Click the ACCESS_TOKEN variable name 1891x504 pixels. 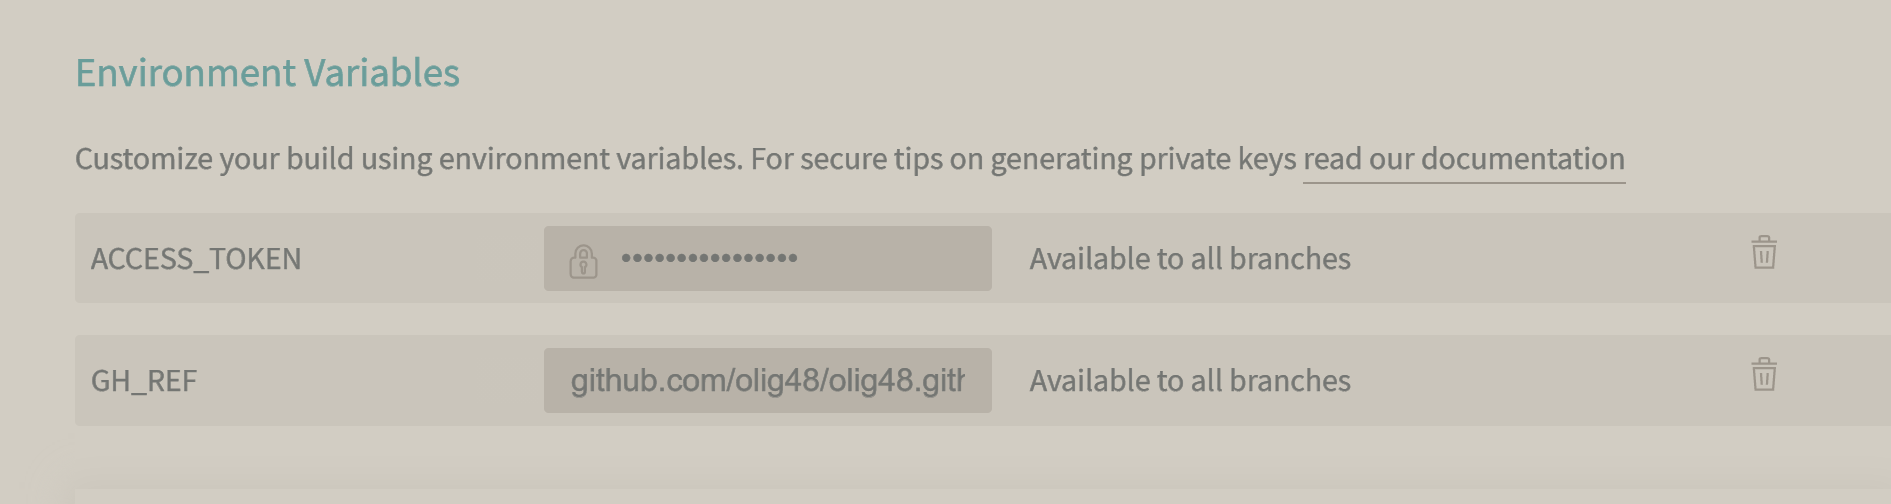[196, 259]
